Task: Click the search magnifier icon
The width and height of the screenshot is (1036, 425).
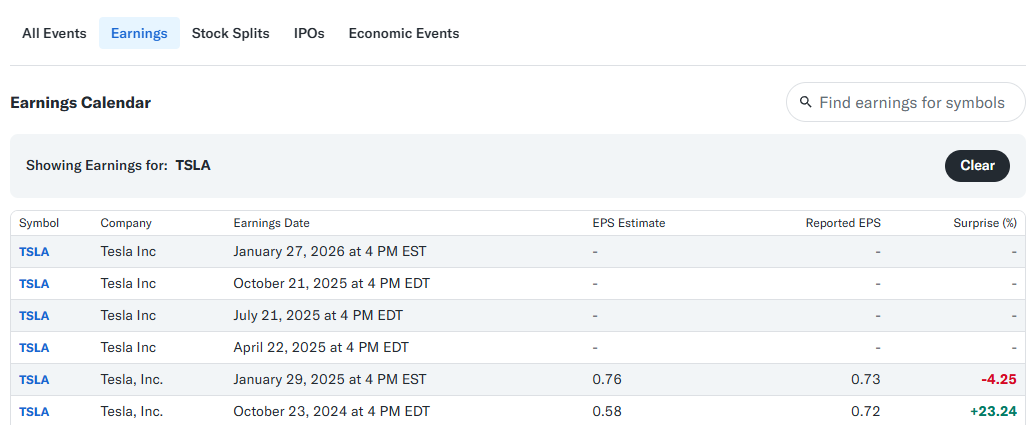Action: (x=805, y=102)
